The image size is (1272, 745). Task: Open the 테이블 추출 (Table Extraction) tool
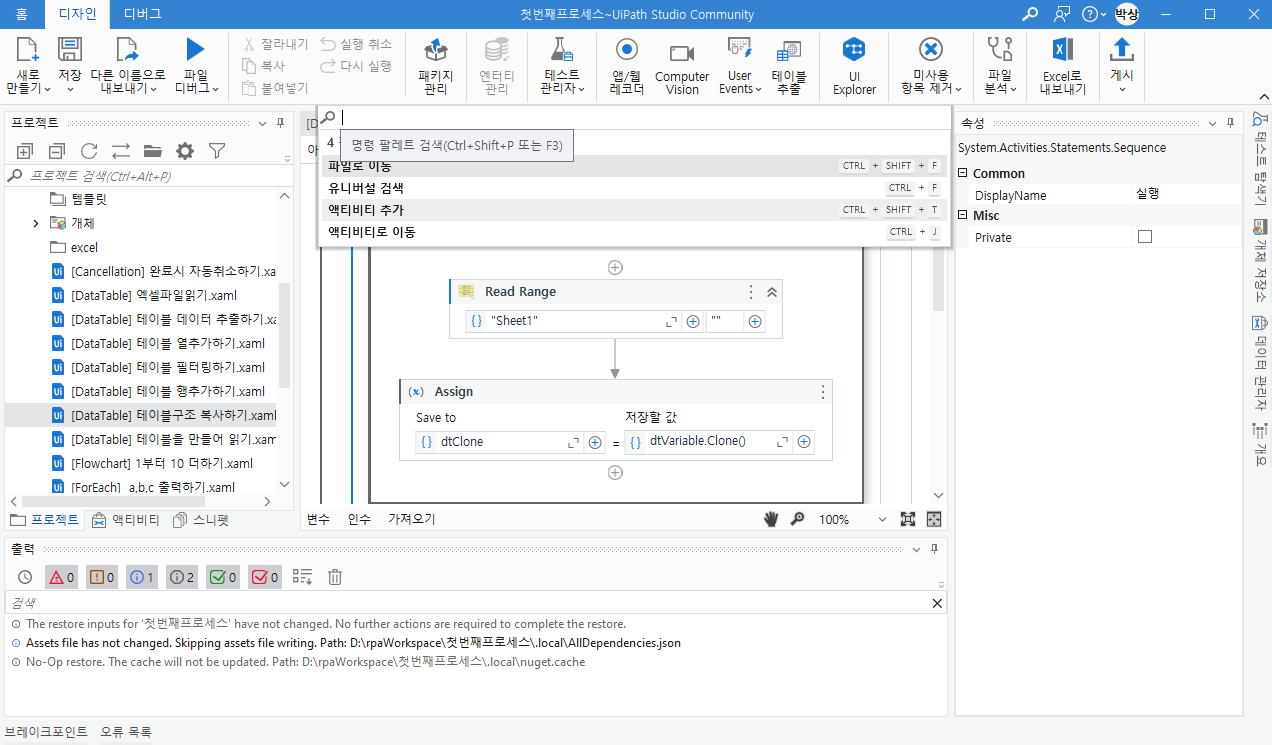[788, 51]
